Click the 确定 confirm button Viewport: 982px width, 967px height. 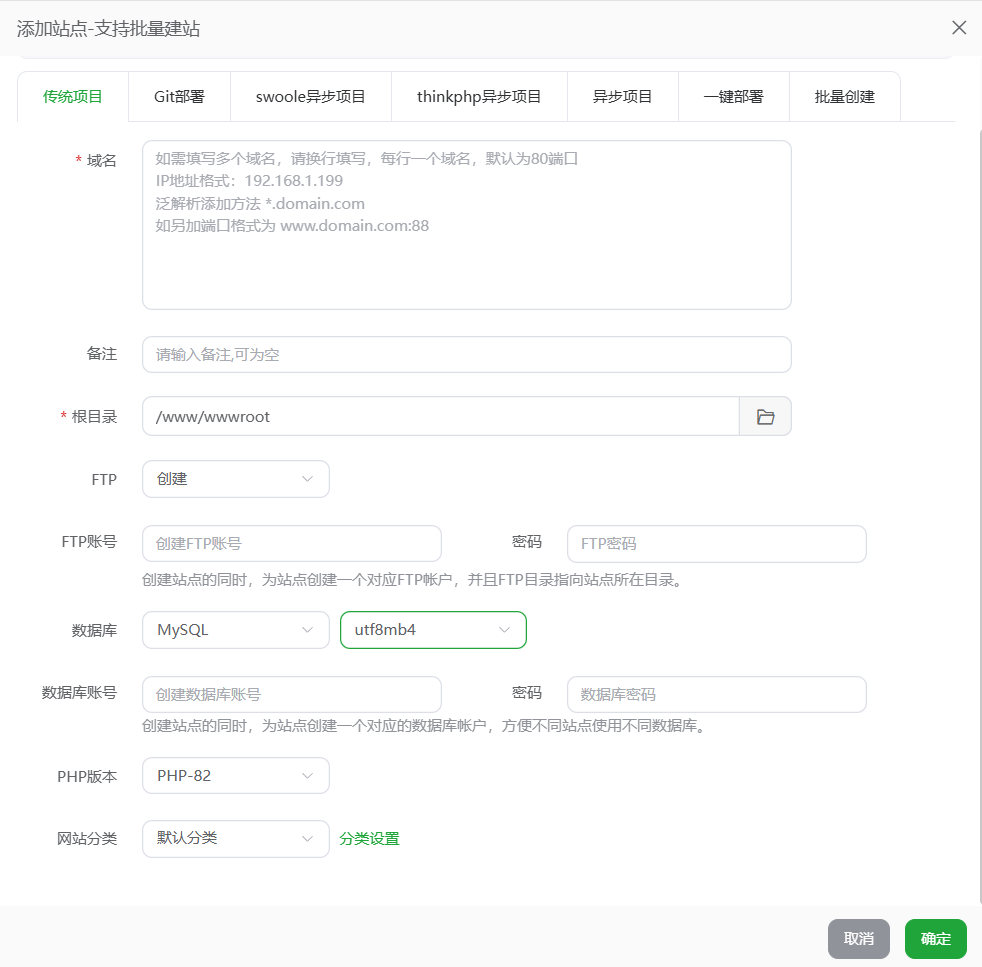[935, 939]
